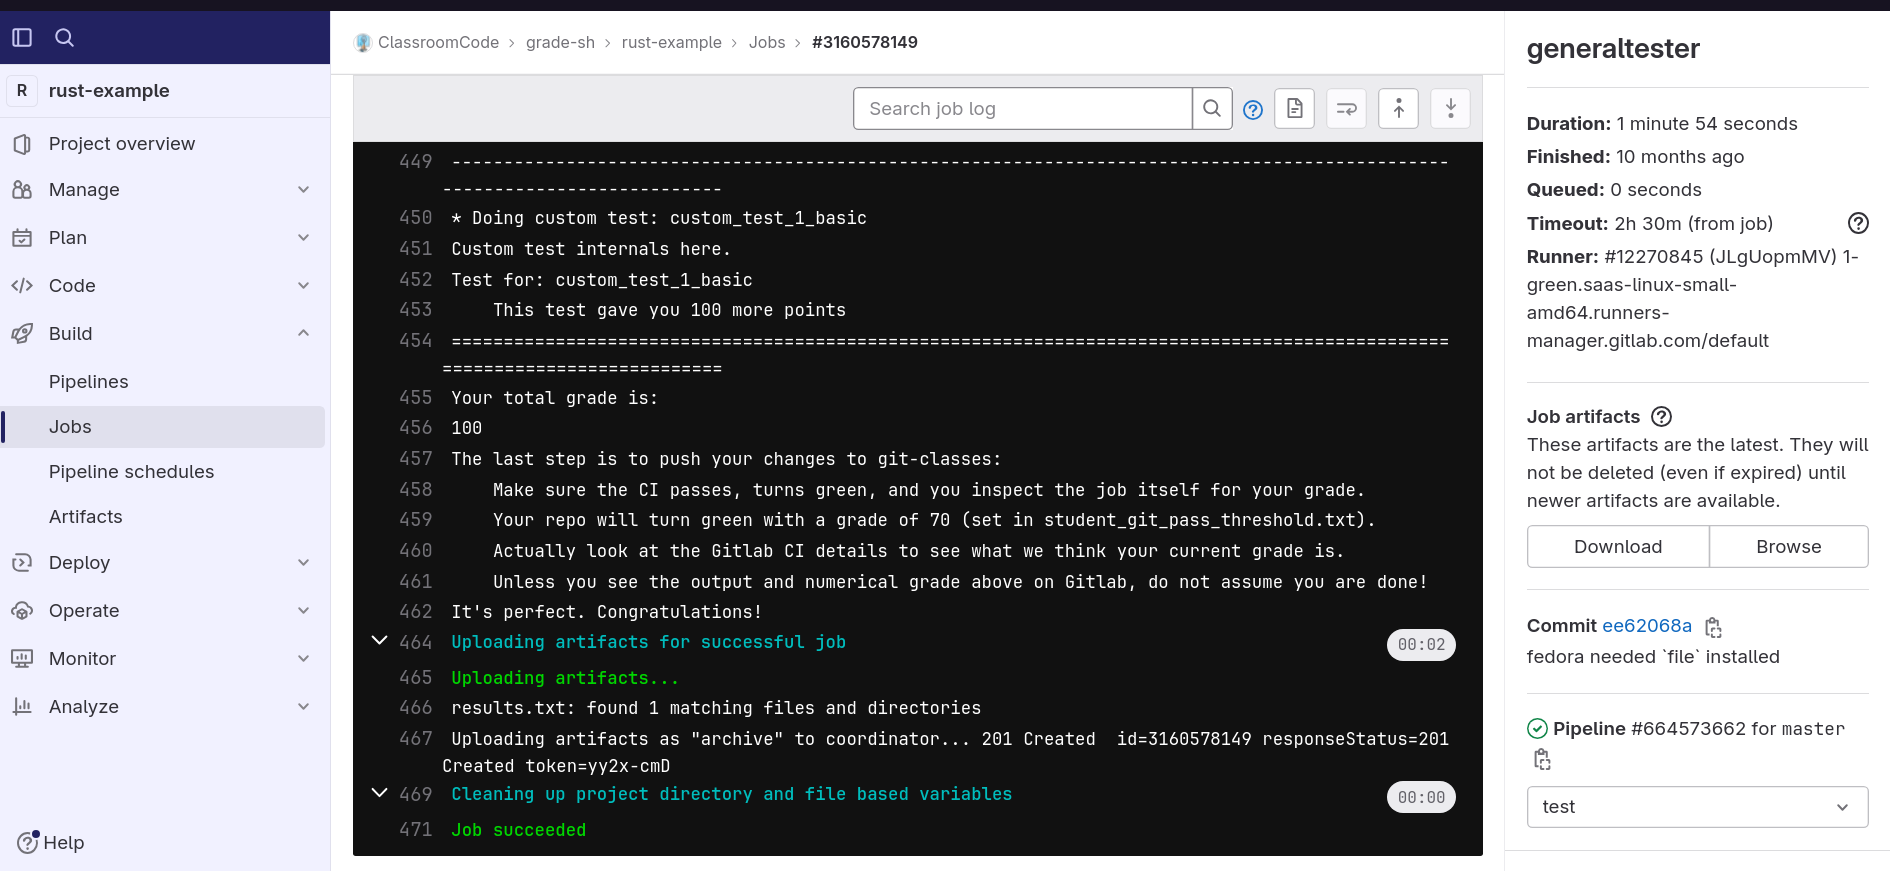The width and height of the screenshot is (1890, 871).
Task: Focus the Search job log field
Action: (x=1022, y=109)
